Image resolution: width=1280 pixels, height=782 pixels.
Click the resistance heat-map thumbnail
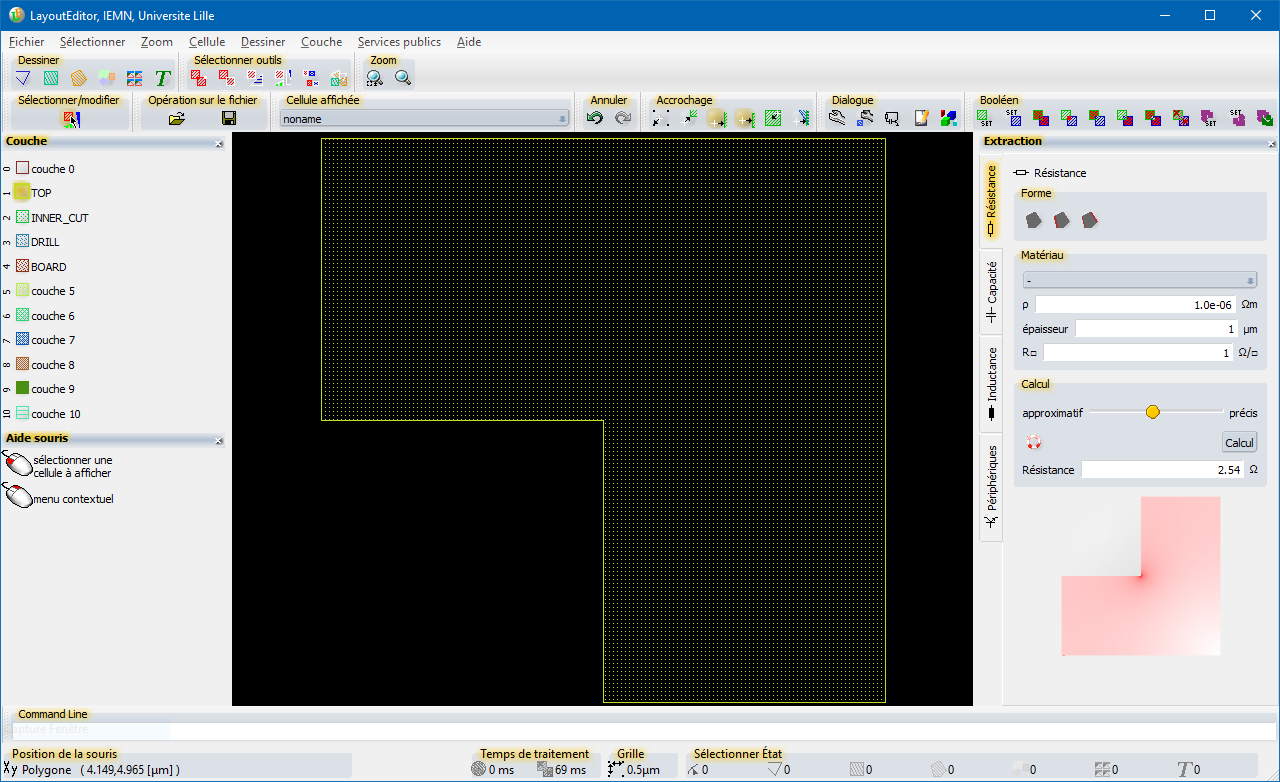coord(1141,576)
